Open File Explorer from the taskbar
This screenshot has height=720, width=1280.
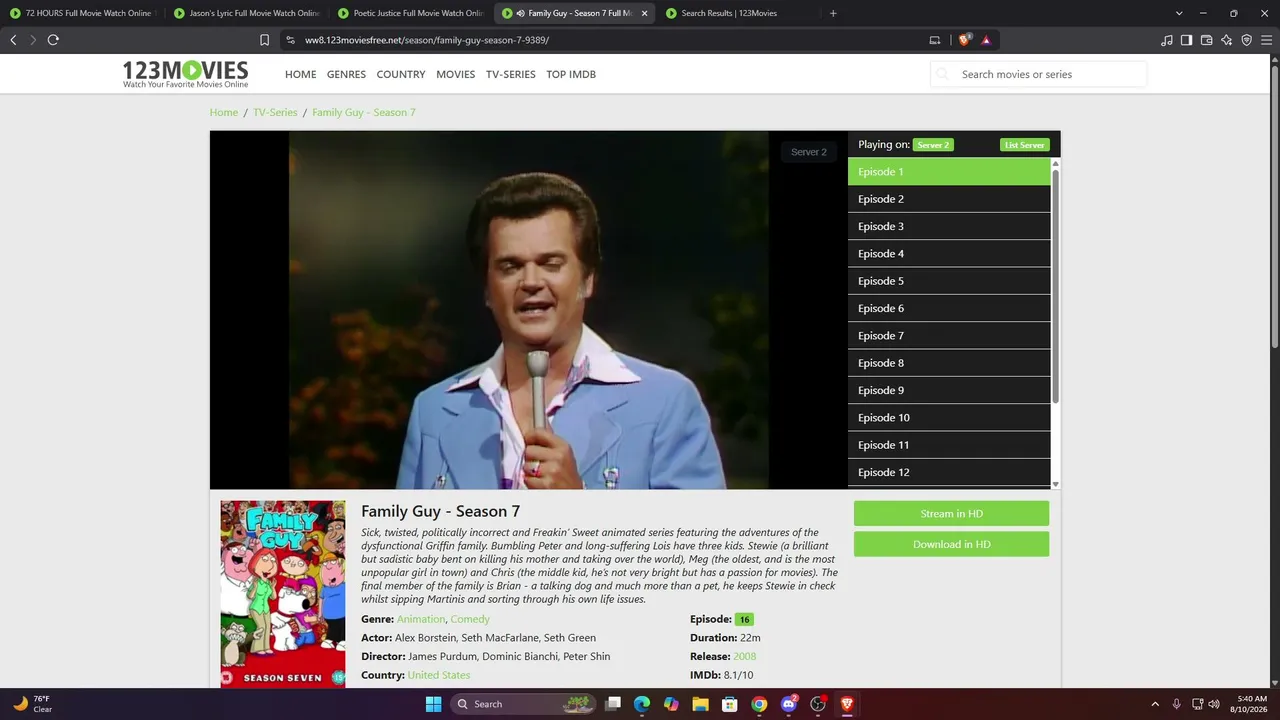click(x=701, y=704)
